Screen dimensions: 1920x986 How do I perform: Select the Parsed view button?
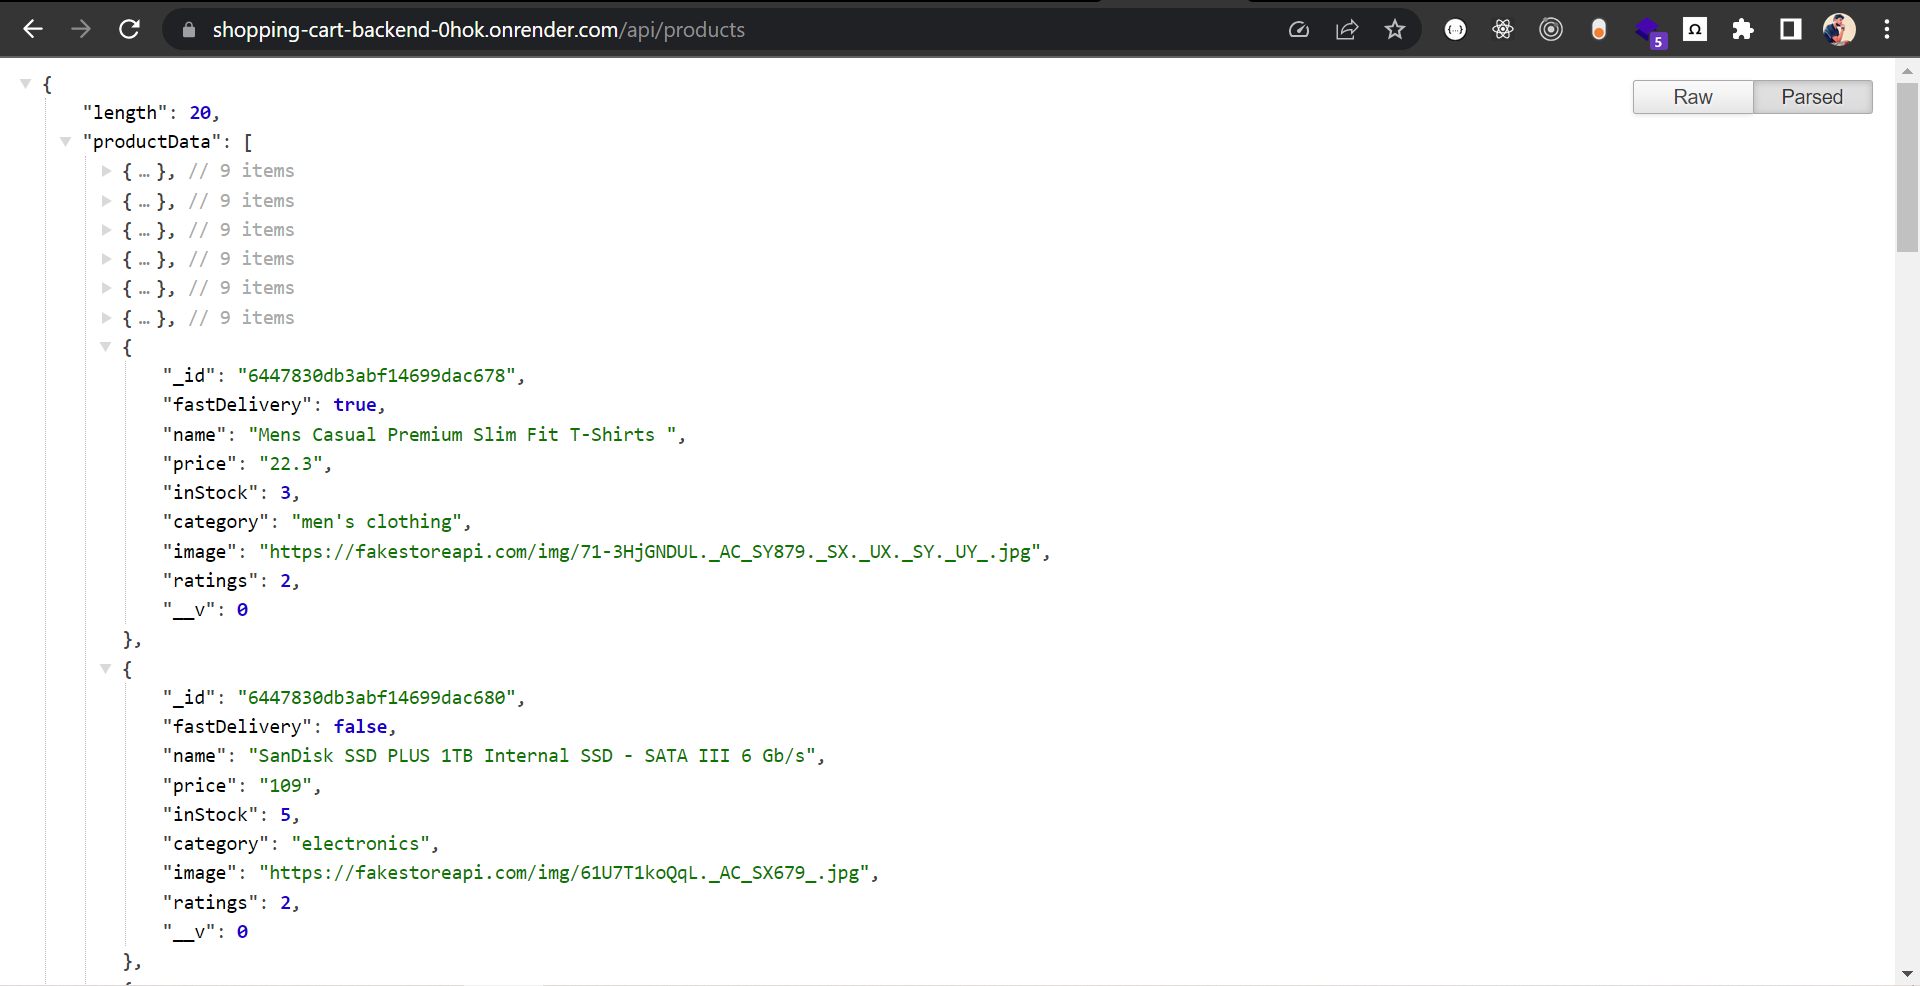1812,96
